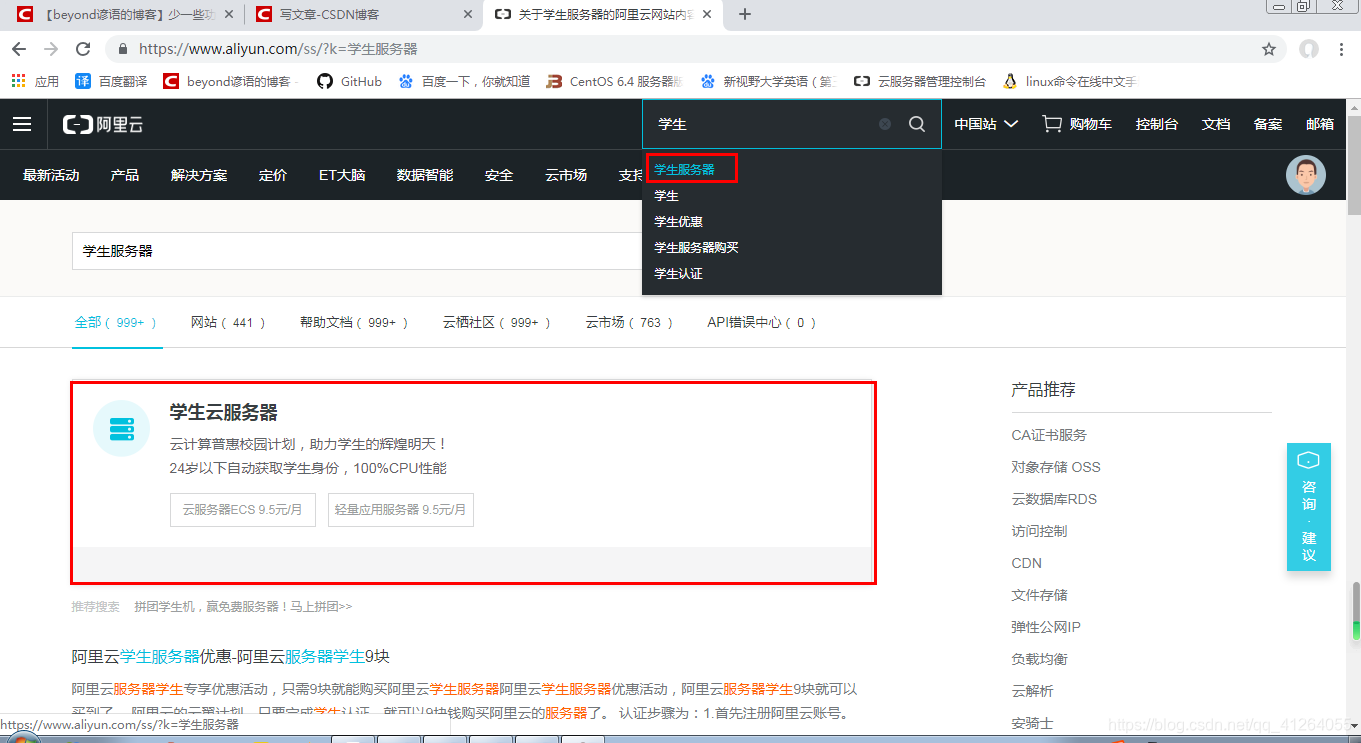The height and width of the screenshot is (743, 1361).
Task: Open the 数据智能 navigation item
Action: pos(425,175)
